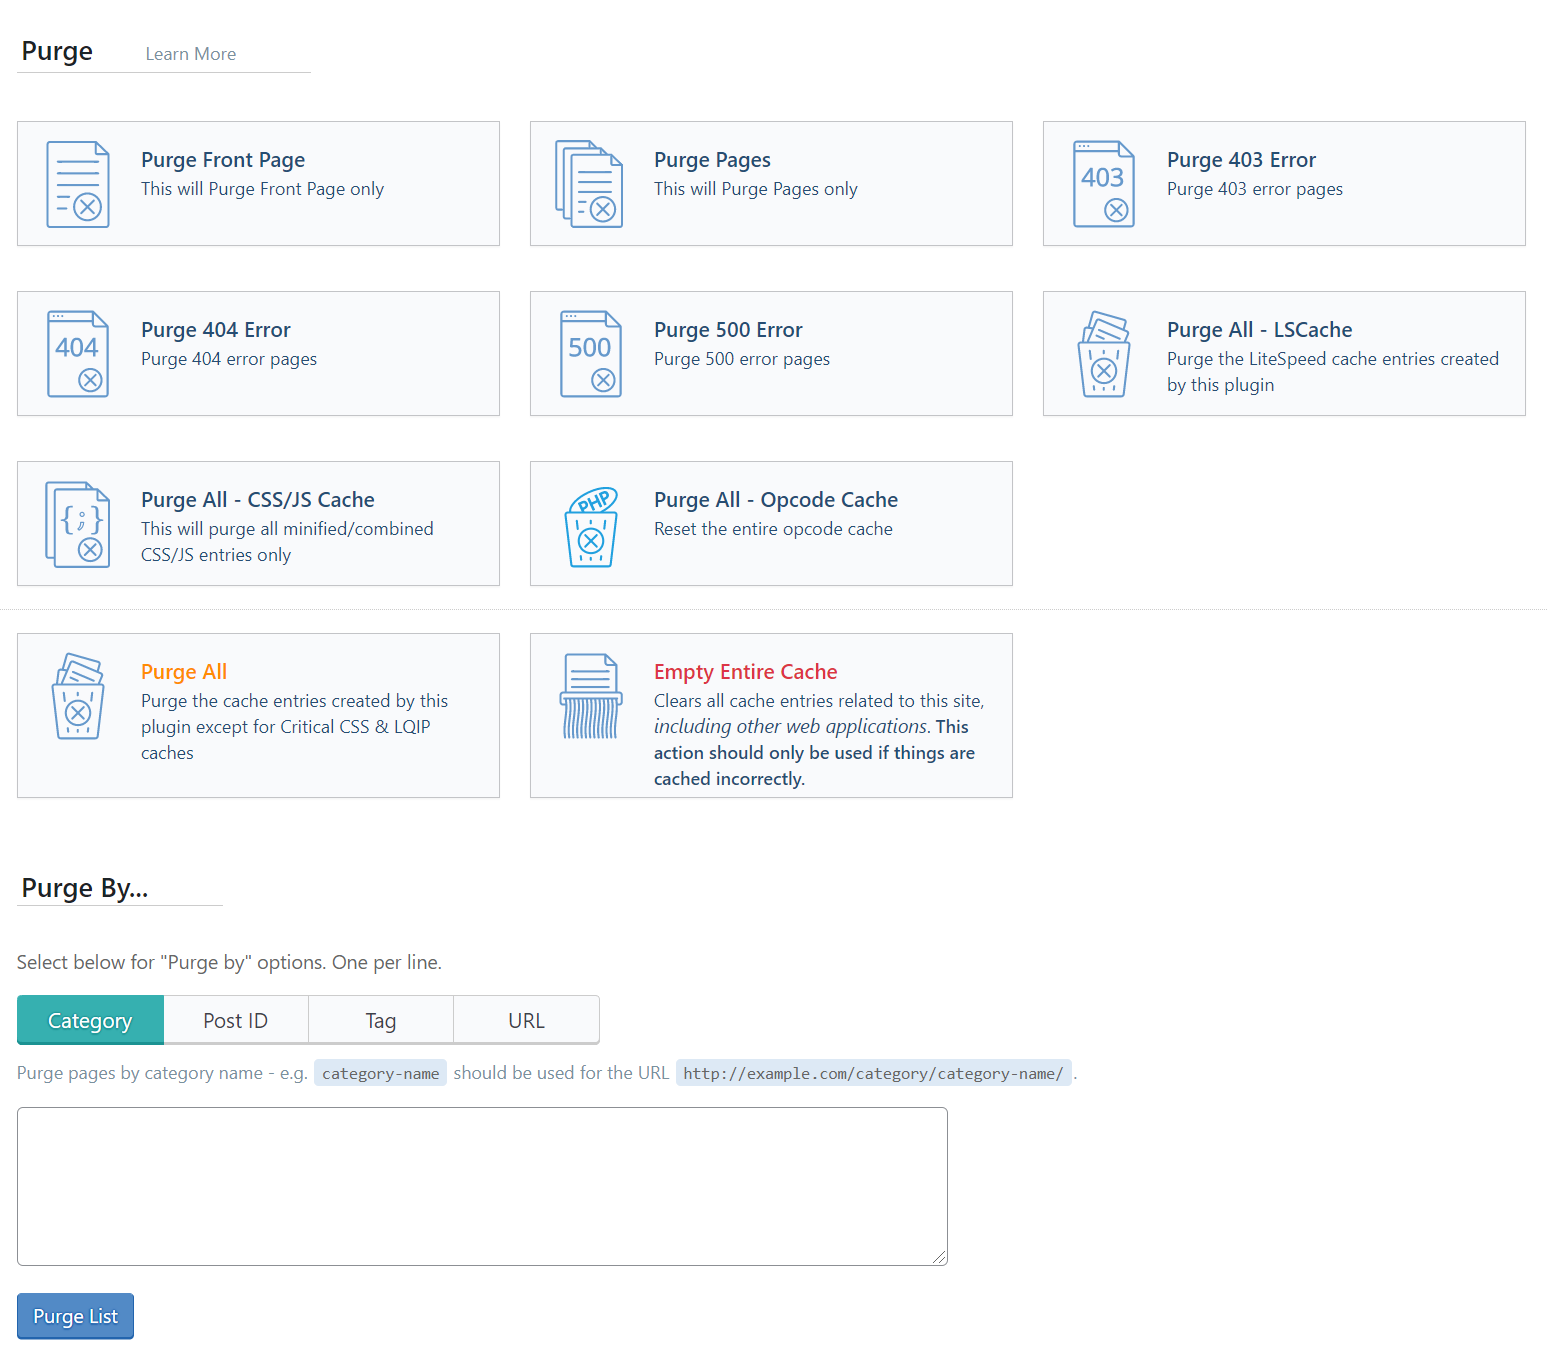Click the Purge All - LSCache title
Viewport: 1563px width, 1359px height.
(x=1259, y=330)
